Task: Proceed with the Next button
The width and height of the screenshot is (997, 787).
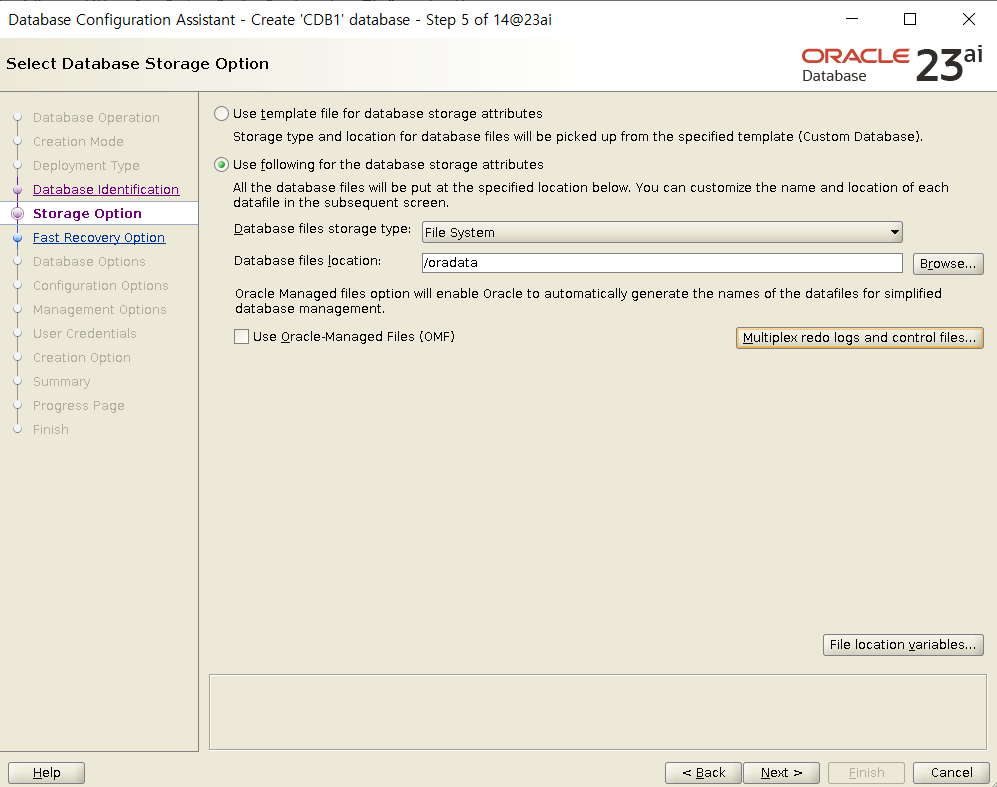Action: pos(781,772)
